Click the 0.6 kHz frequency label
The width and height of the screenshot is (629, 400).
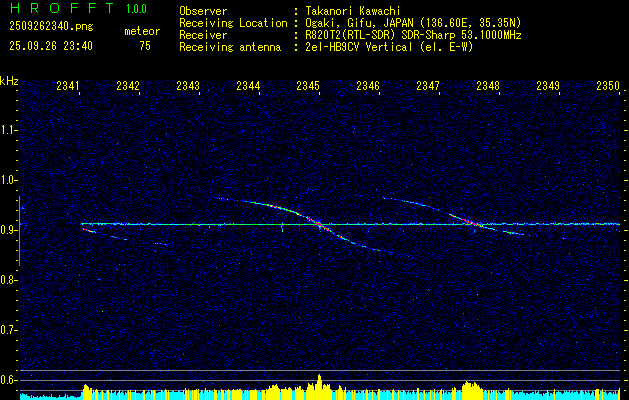pos(8,380)
